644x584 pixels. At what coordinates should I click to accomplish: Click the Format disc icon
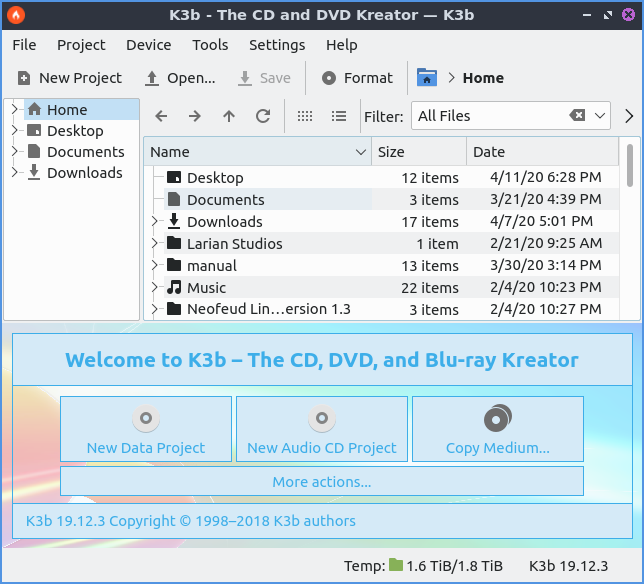(329, 78)
